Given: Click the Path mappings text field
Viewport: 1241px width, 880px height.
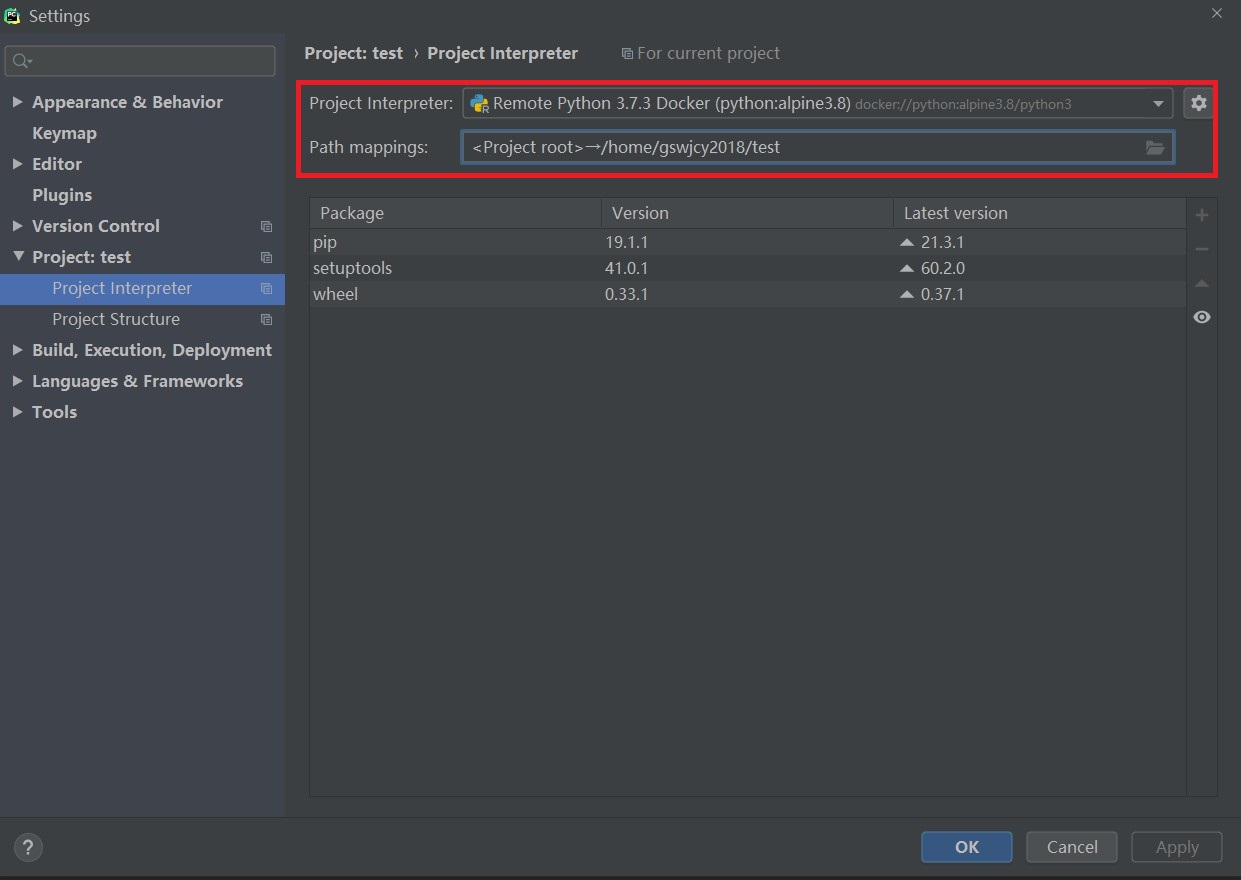Looking at the screenshot, I should [818, 148].
